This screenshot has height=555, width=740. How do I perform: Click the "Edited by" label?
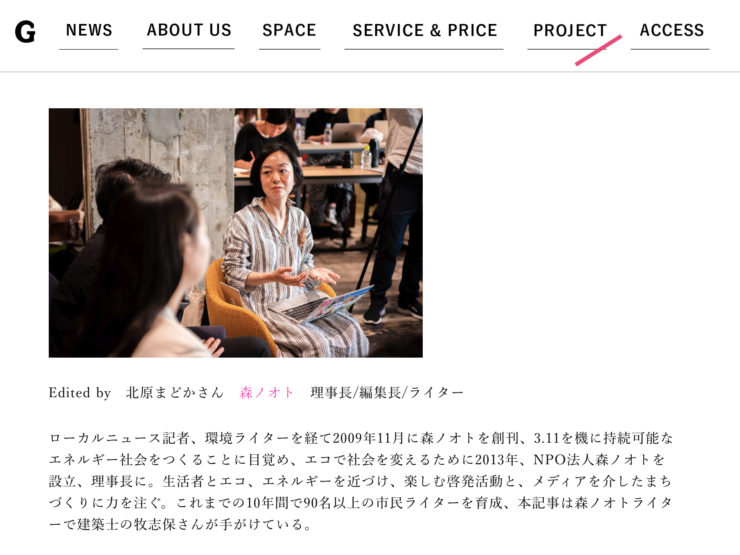click(x=80, y=392)
